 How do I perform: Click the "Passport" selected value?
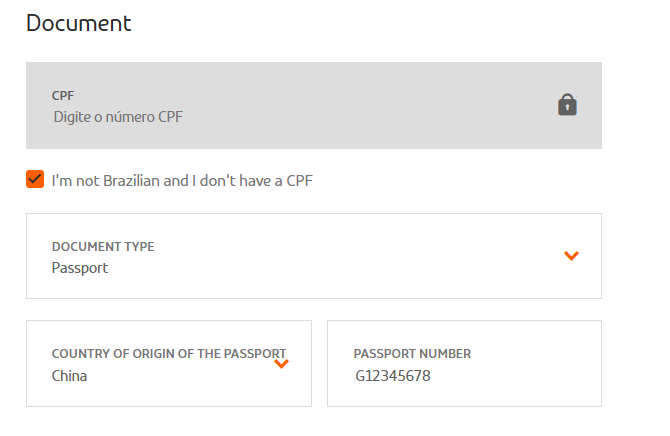click(80, 268)
